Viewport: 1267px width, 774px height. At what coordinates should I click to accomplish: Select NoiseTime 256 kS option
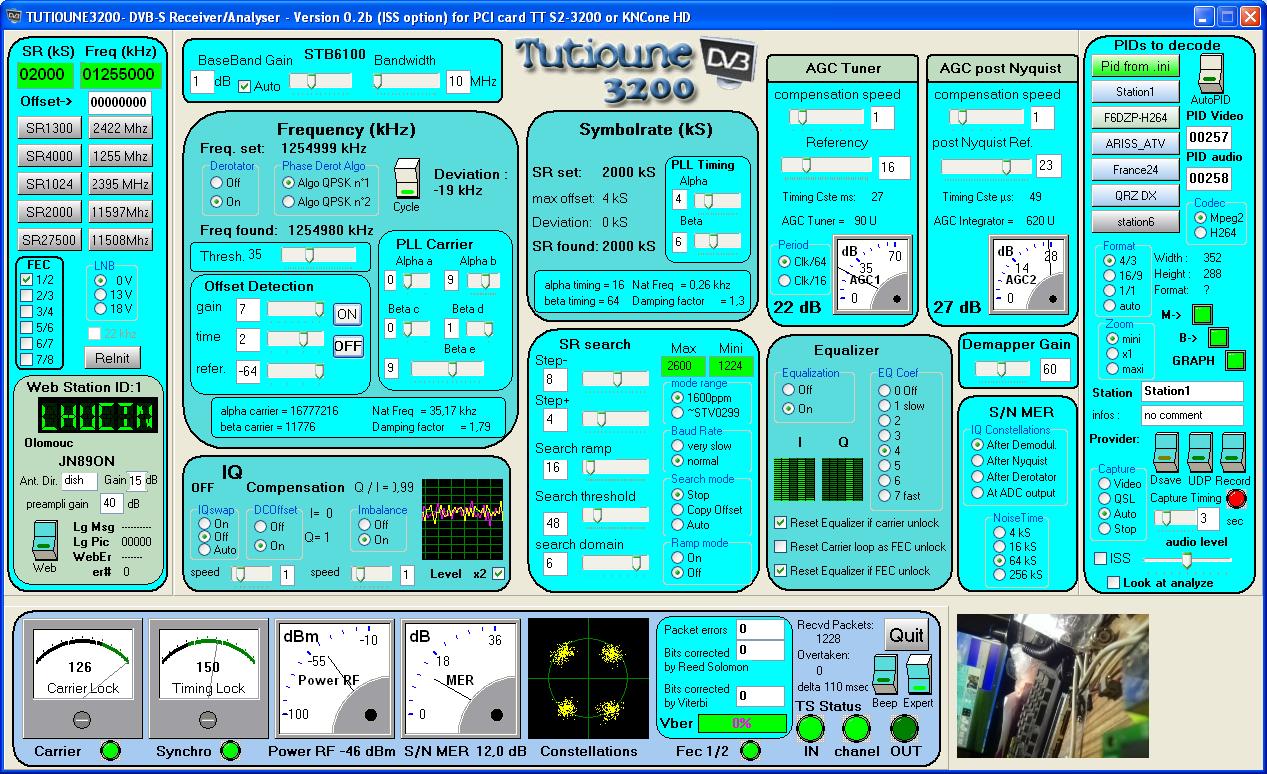pos(999,575)
